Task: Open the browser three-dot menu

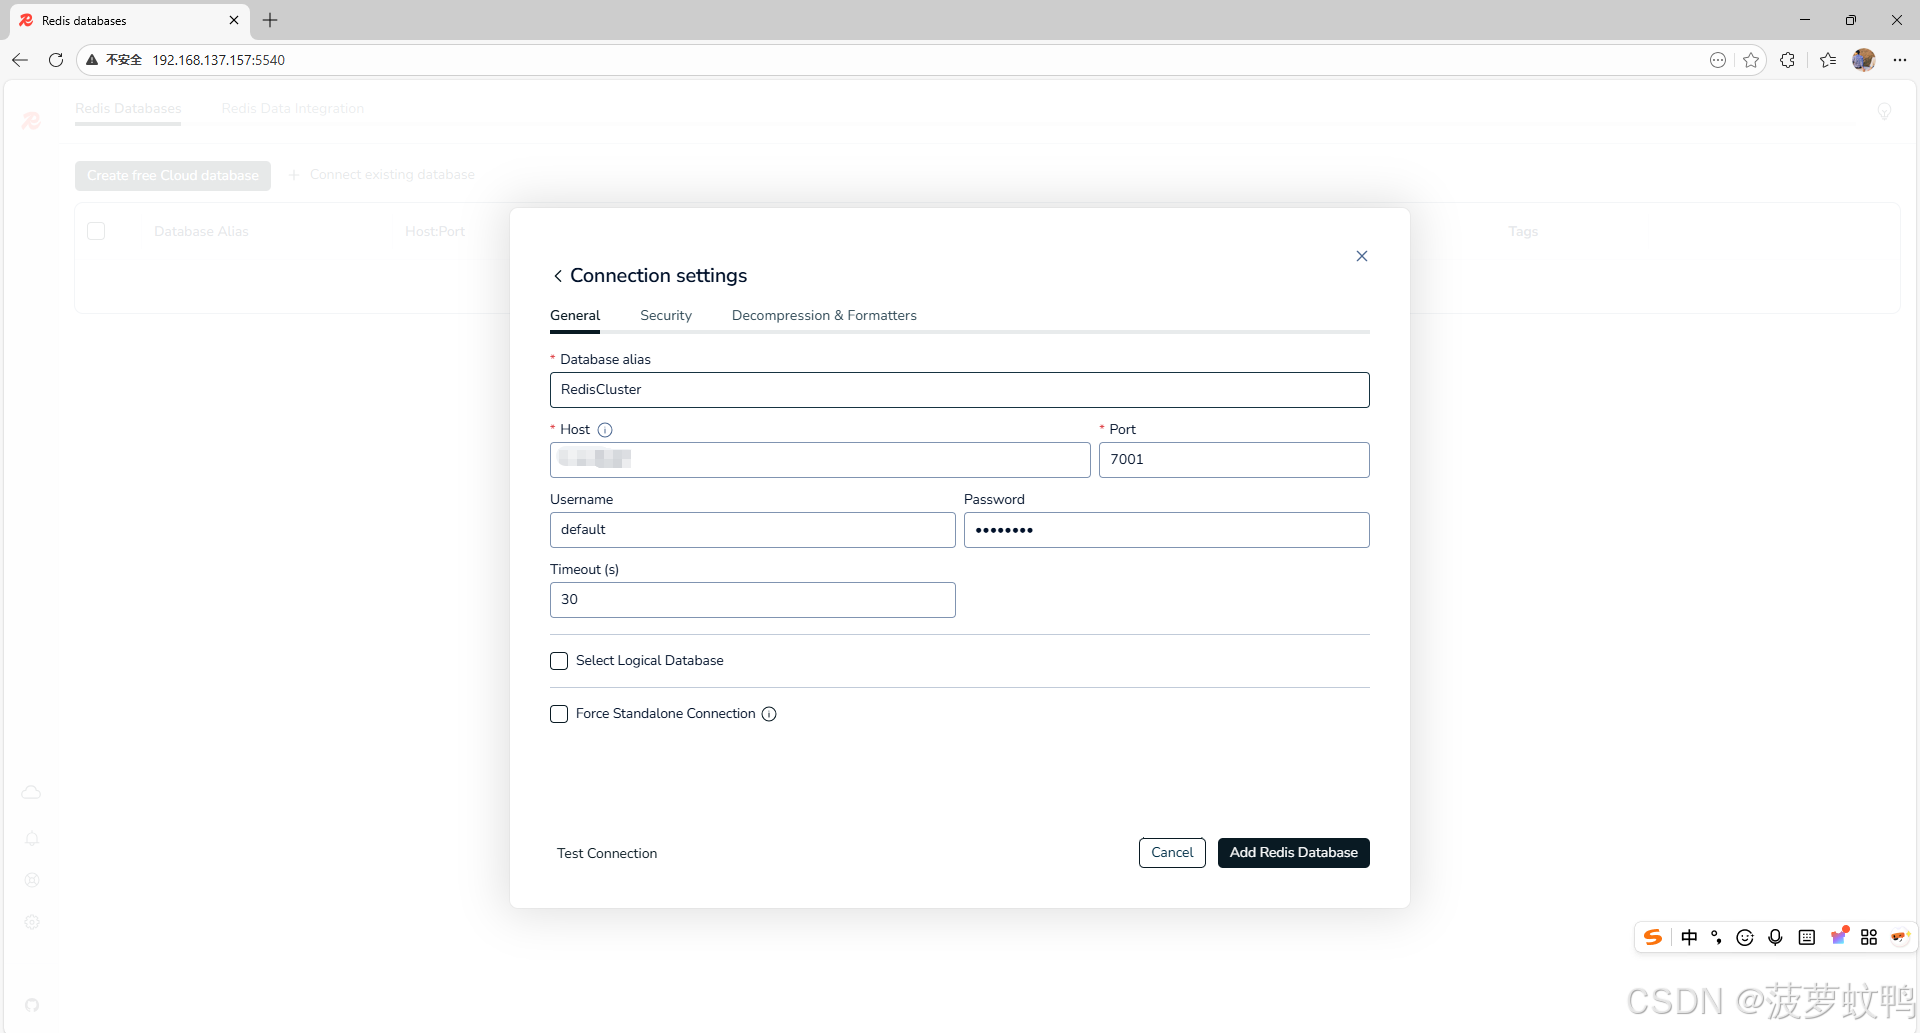Action: click(1900, 60)
